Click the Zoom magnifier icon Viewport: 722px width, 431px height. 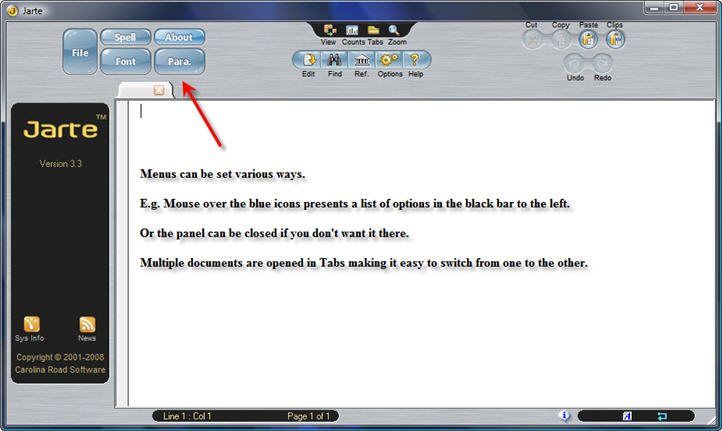click(396, 30)
